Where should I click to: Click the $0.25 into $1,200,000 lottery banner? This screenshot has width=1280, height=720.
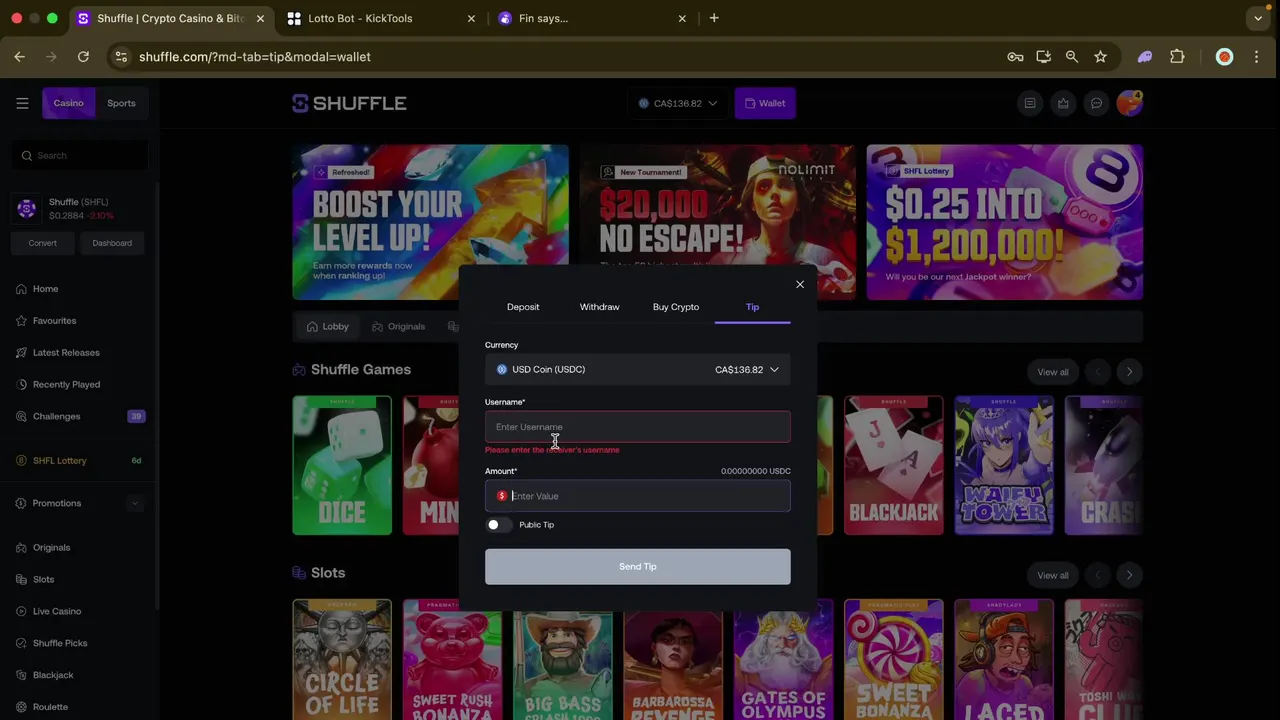tap(1004, 222)
